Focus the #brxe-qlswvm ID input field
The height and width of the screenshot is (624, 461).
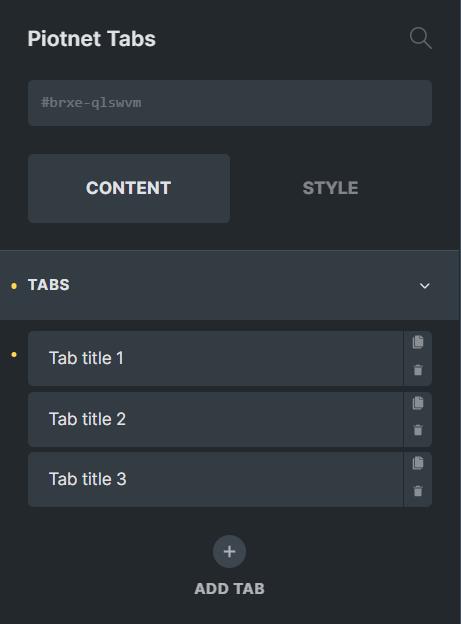[x=230, y=103]
